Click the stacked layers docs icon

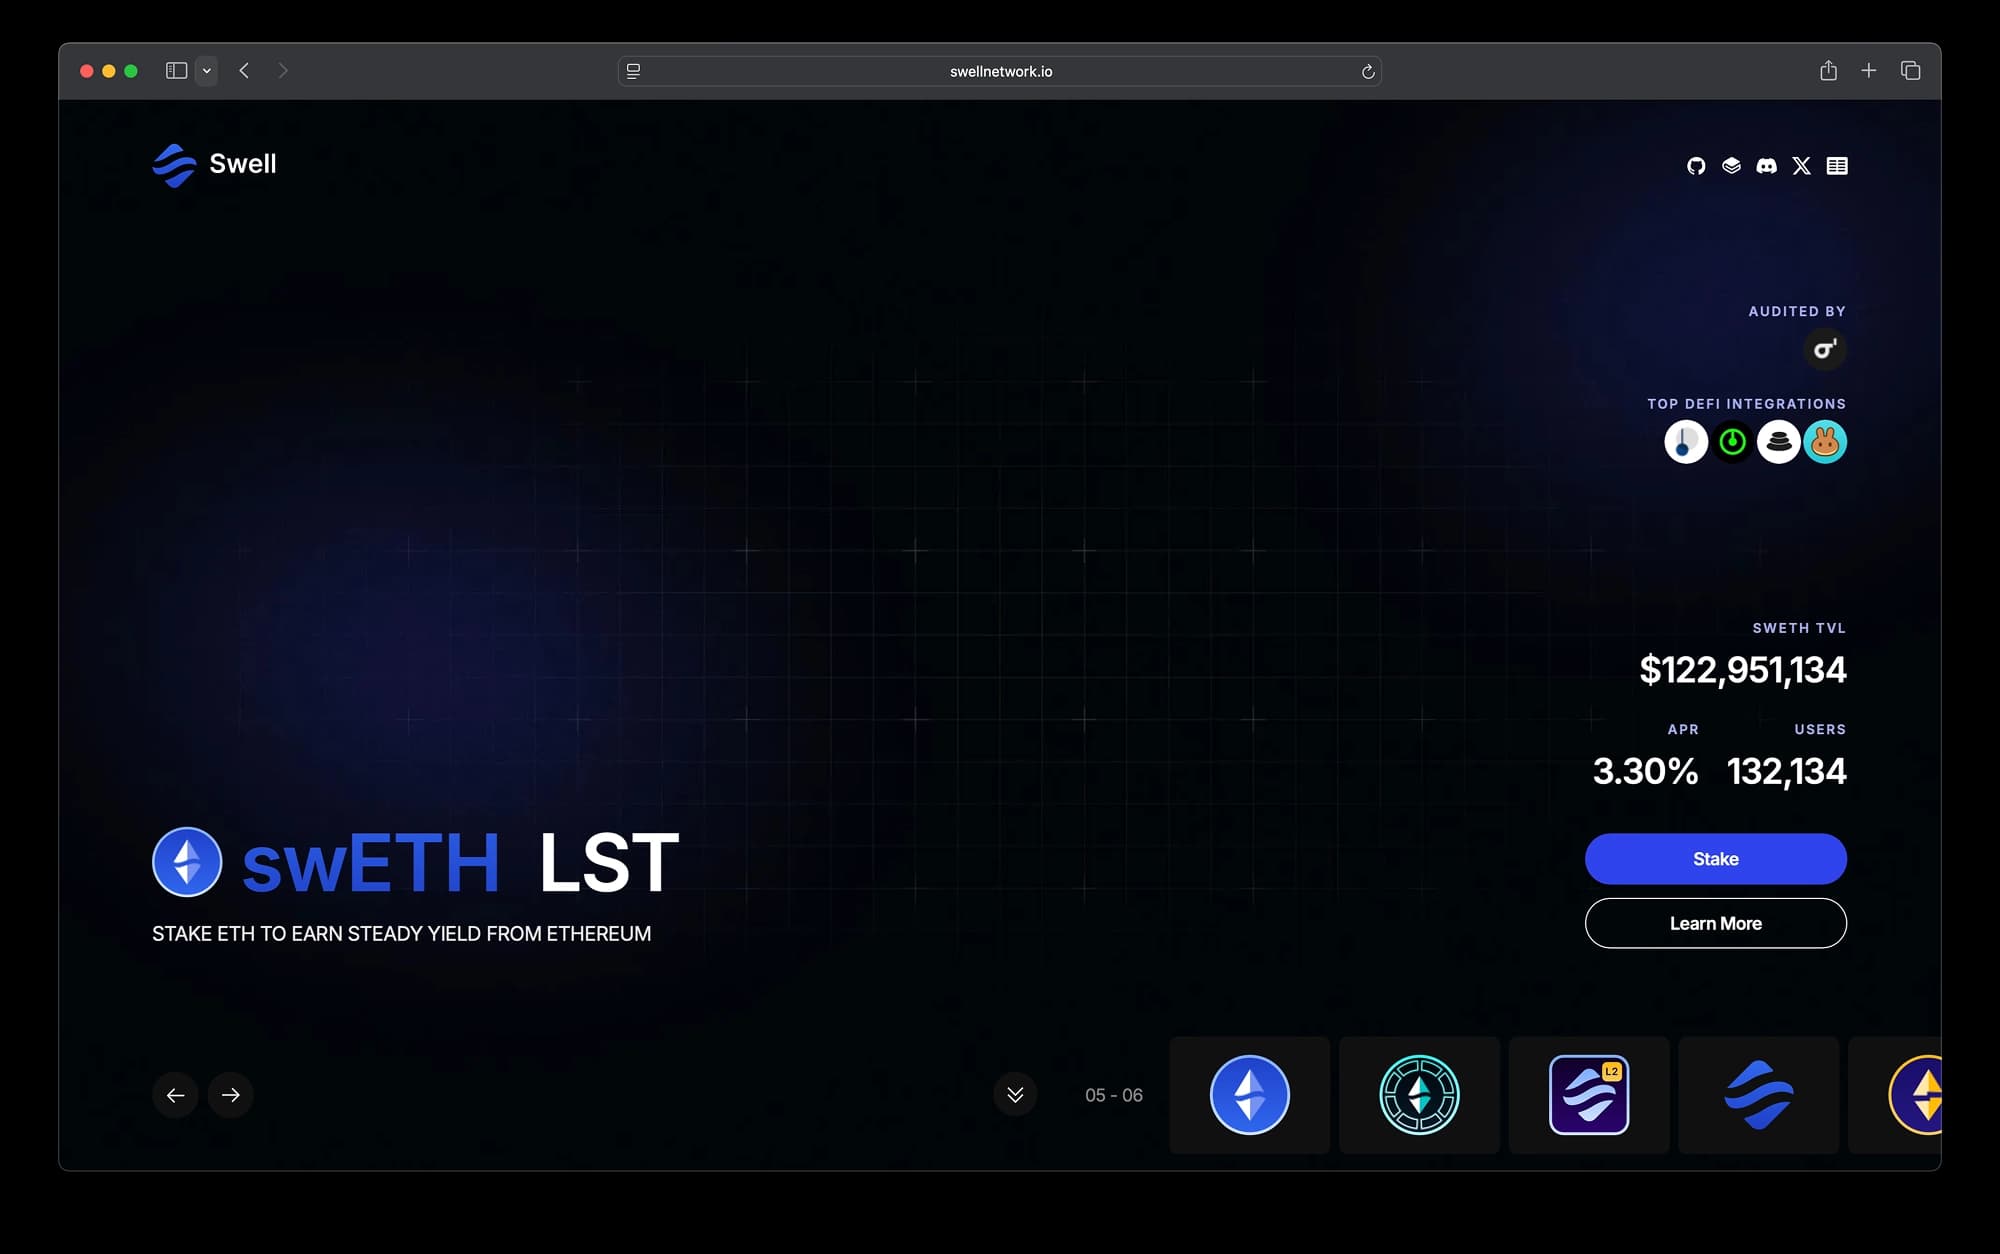click(x=1732, y=166)
